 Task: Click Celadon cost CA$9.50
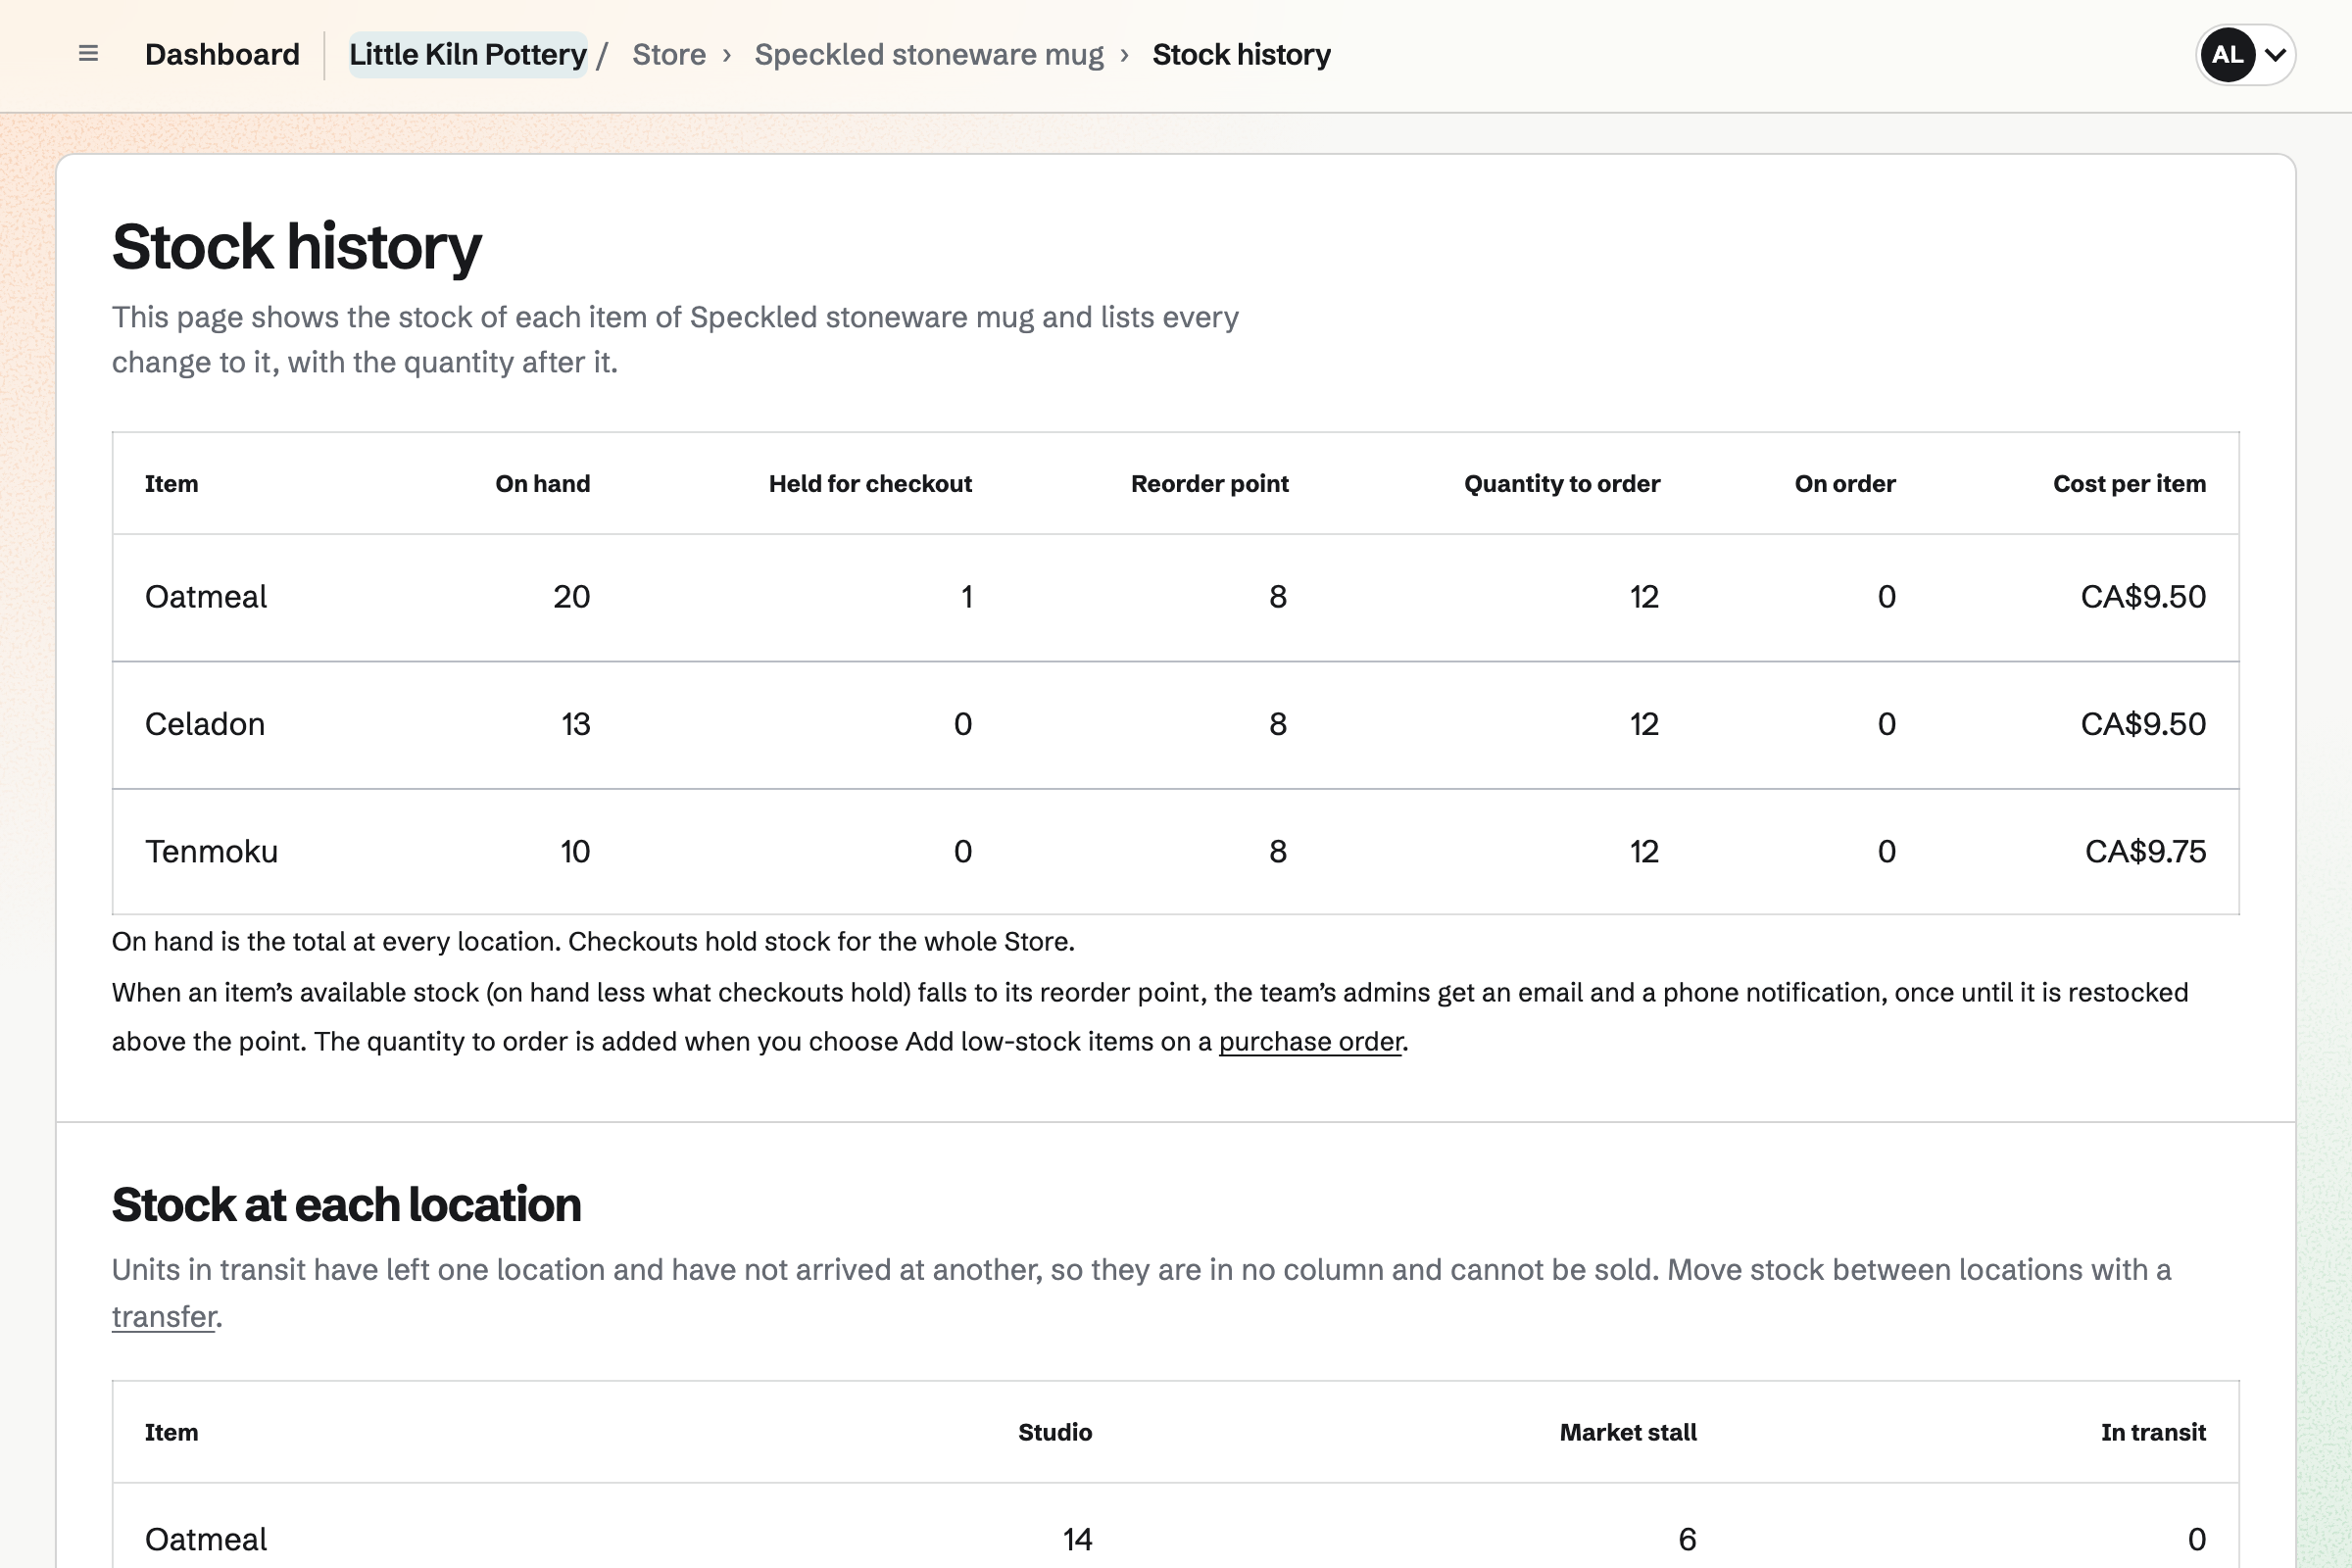2143,724
